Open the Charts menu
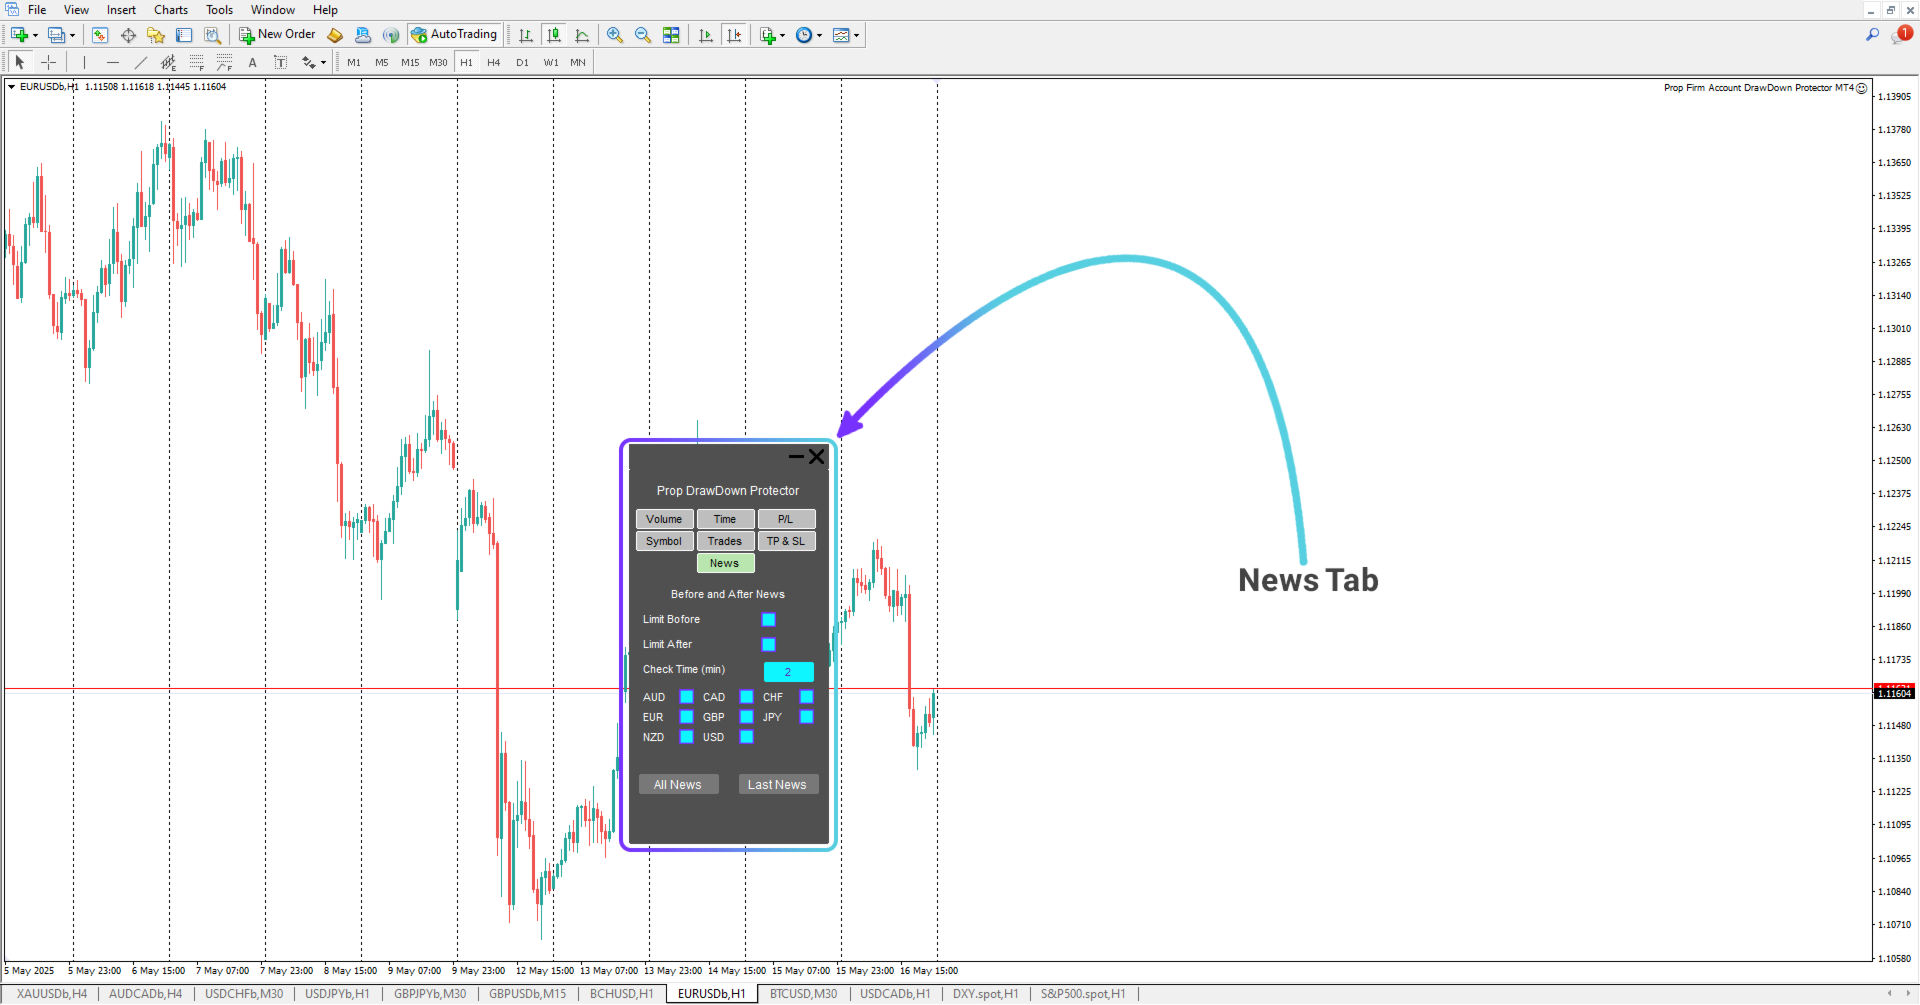The image size is (1920, 1005). 170,10
